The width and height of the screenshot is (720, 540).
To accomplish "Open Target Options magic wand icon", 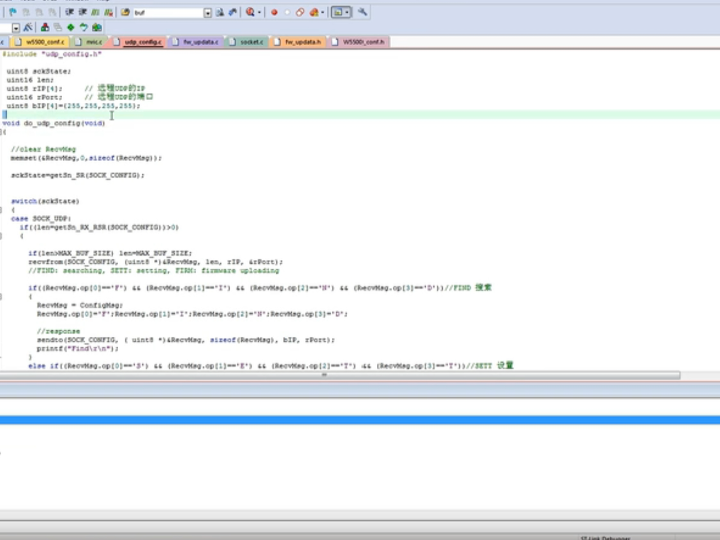I will (x=29, y=27).
